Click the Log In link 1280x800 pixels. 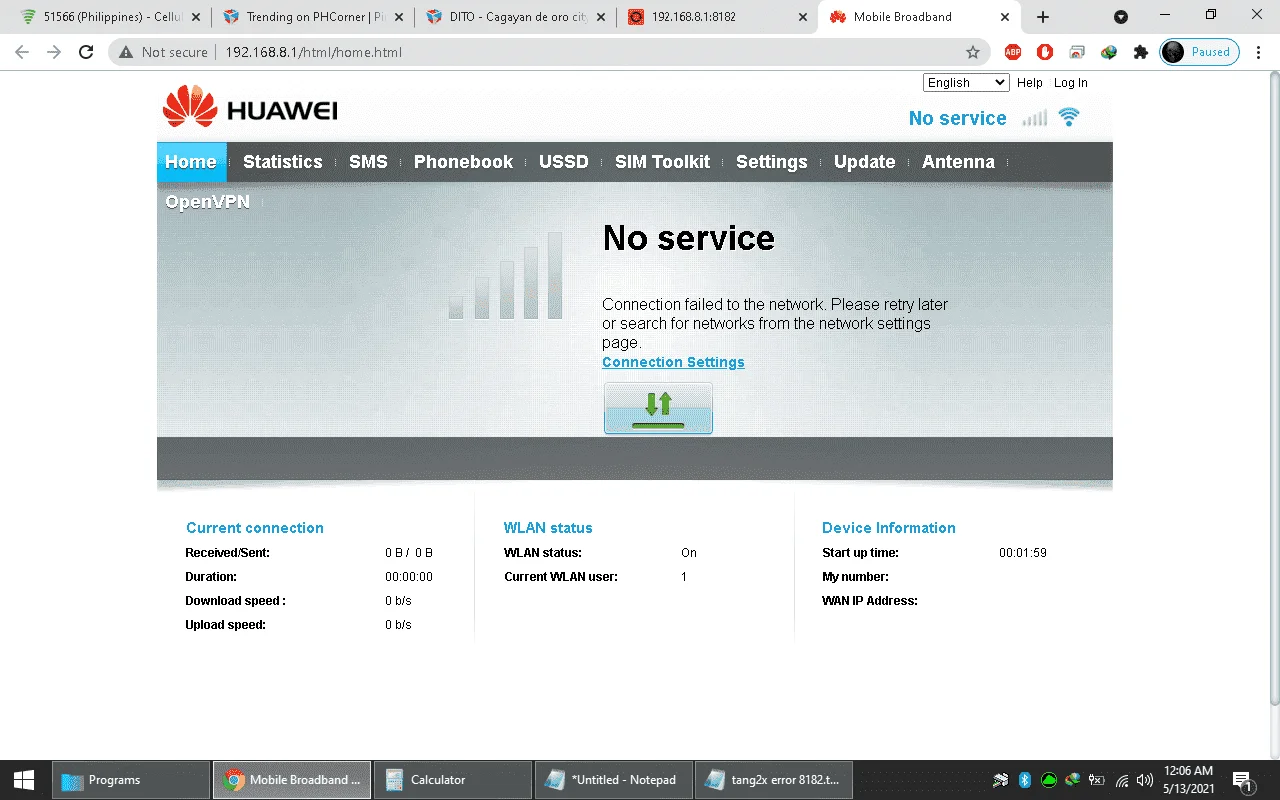point(1071,83)
